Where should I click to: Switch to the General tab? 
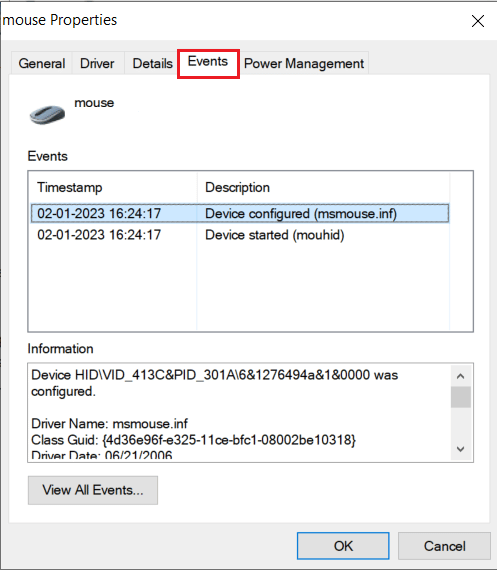pos(42,64)
